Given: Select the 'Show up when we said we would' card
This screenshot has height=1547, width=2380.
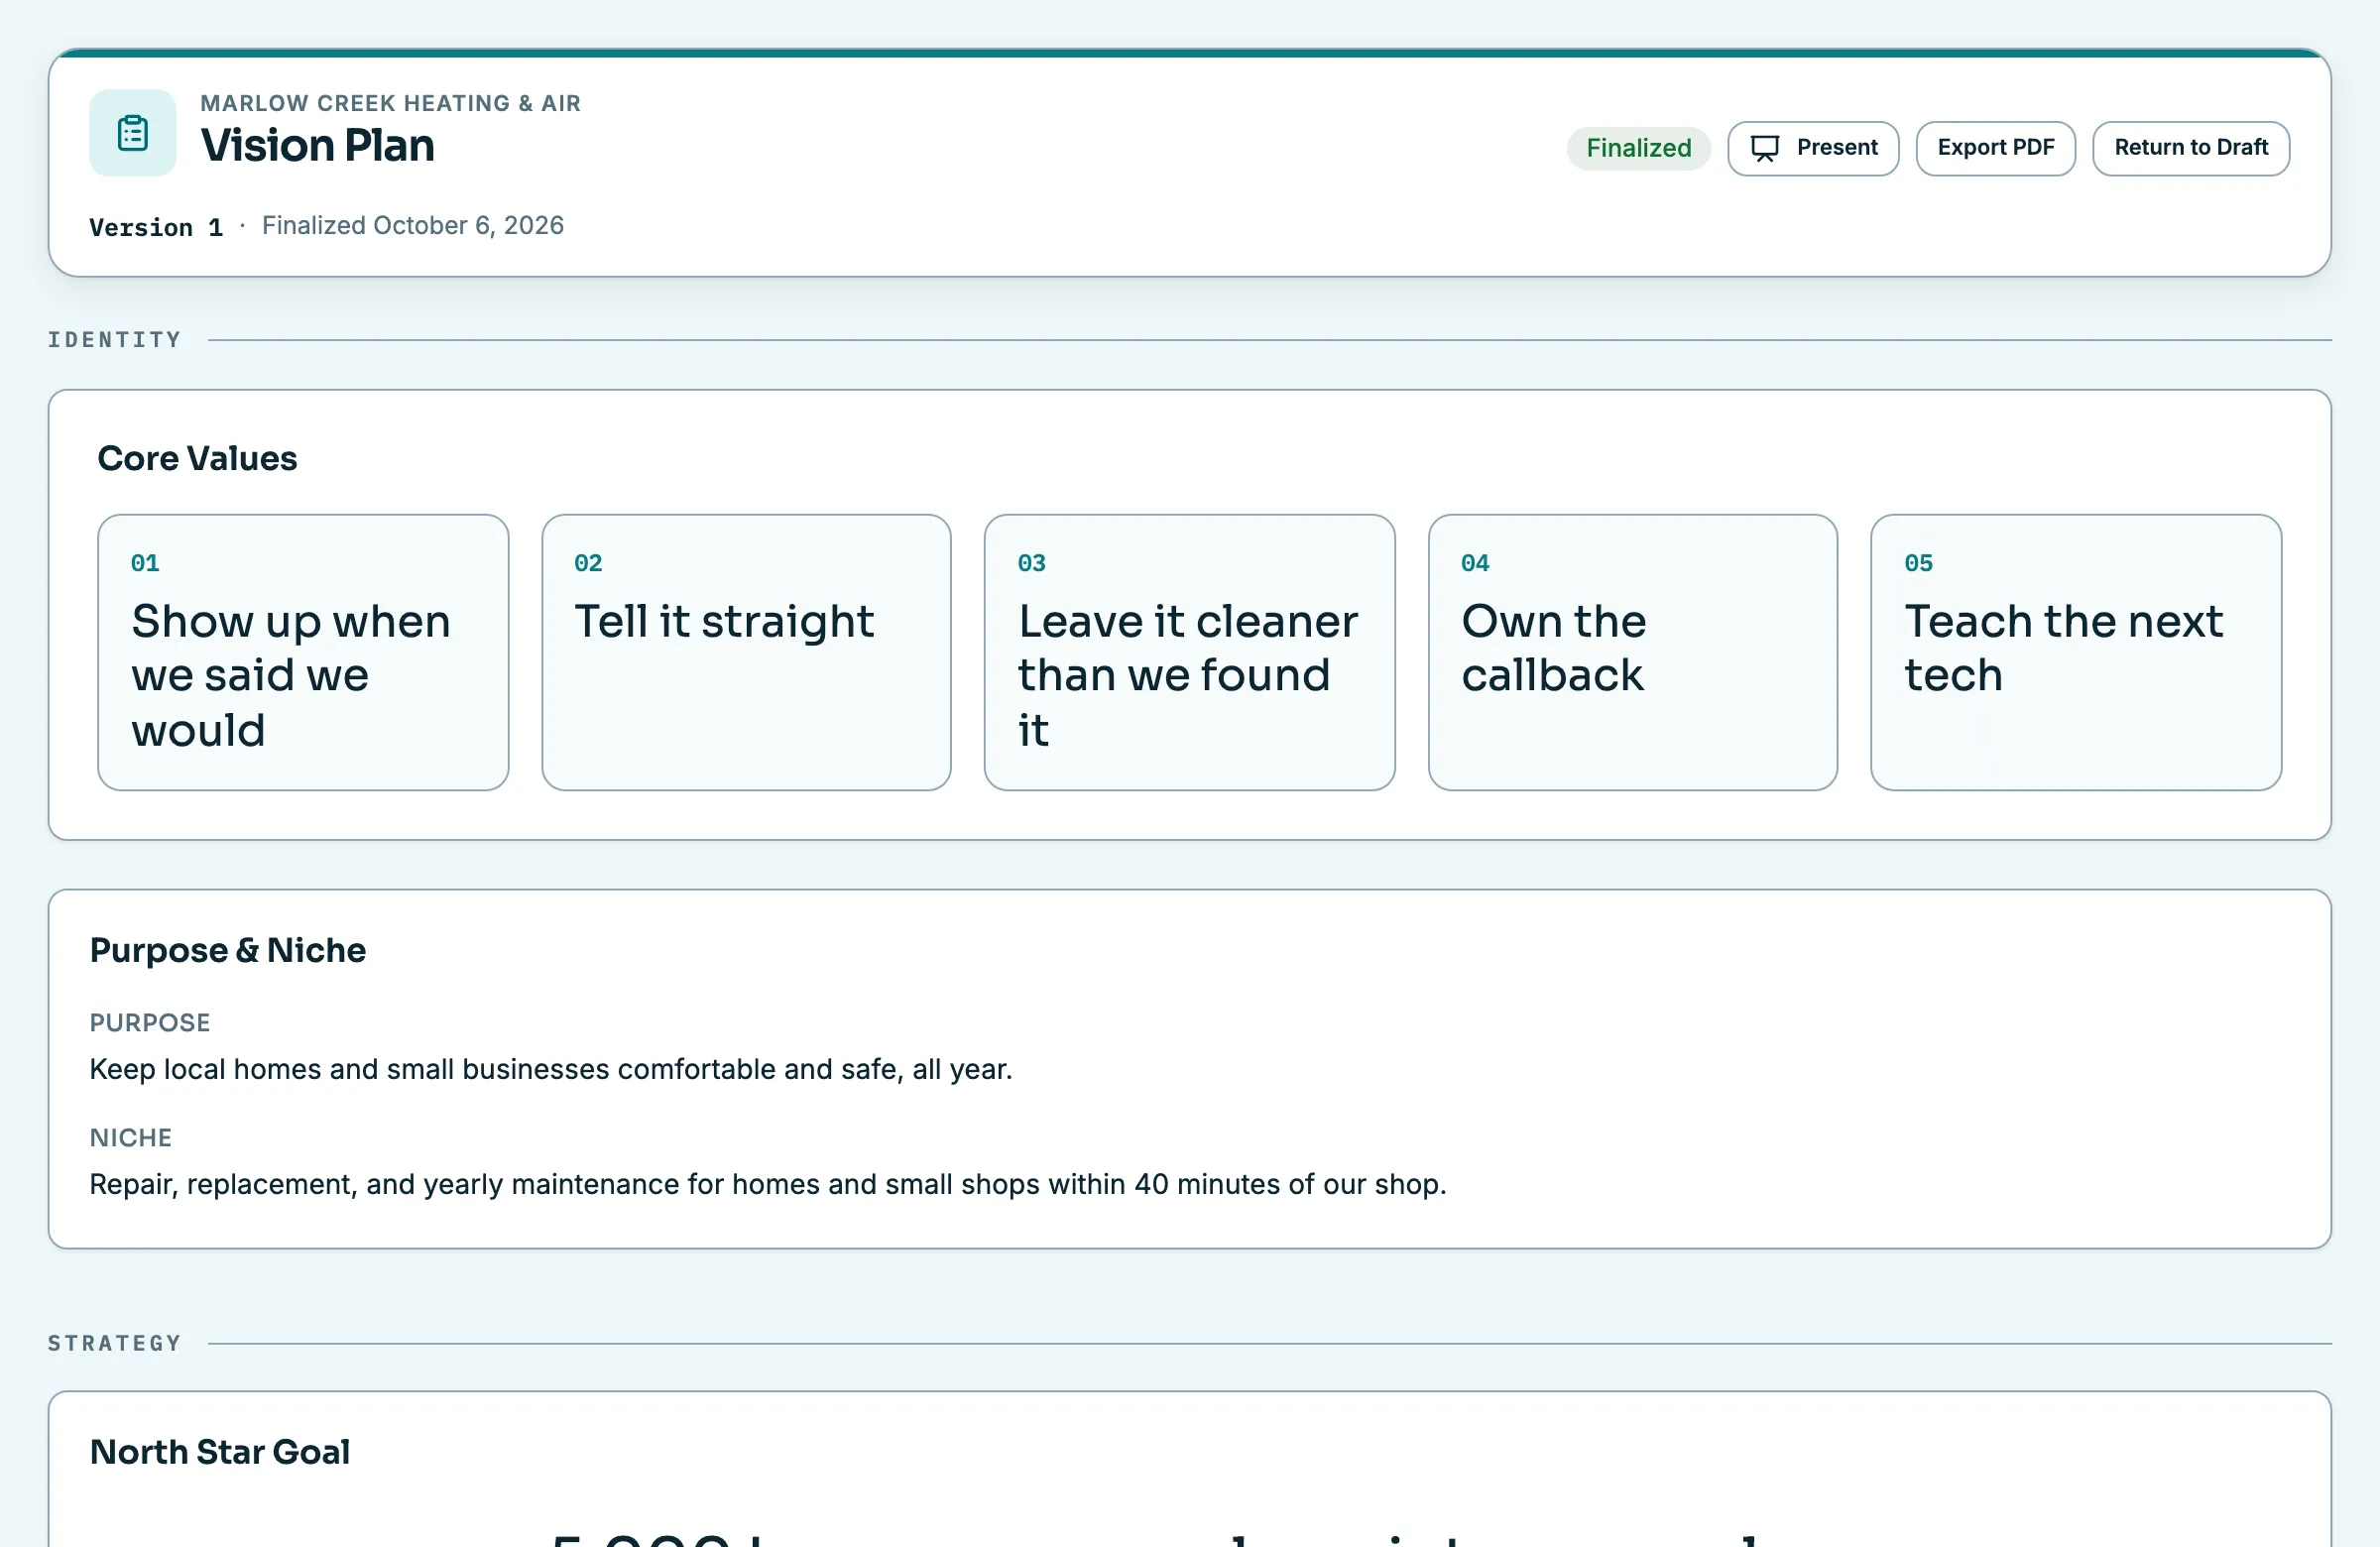Looking at the screenshot, I should [303, 652].
